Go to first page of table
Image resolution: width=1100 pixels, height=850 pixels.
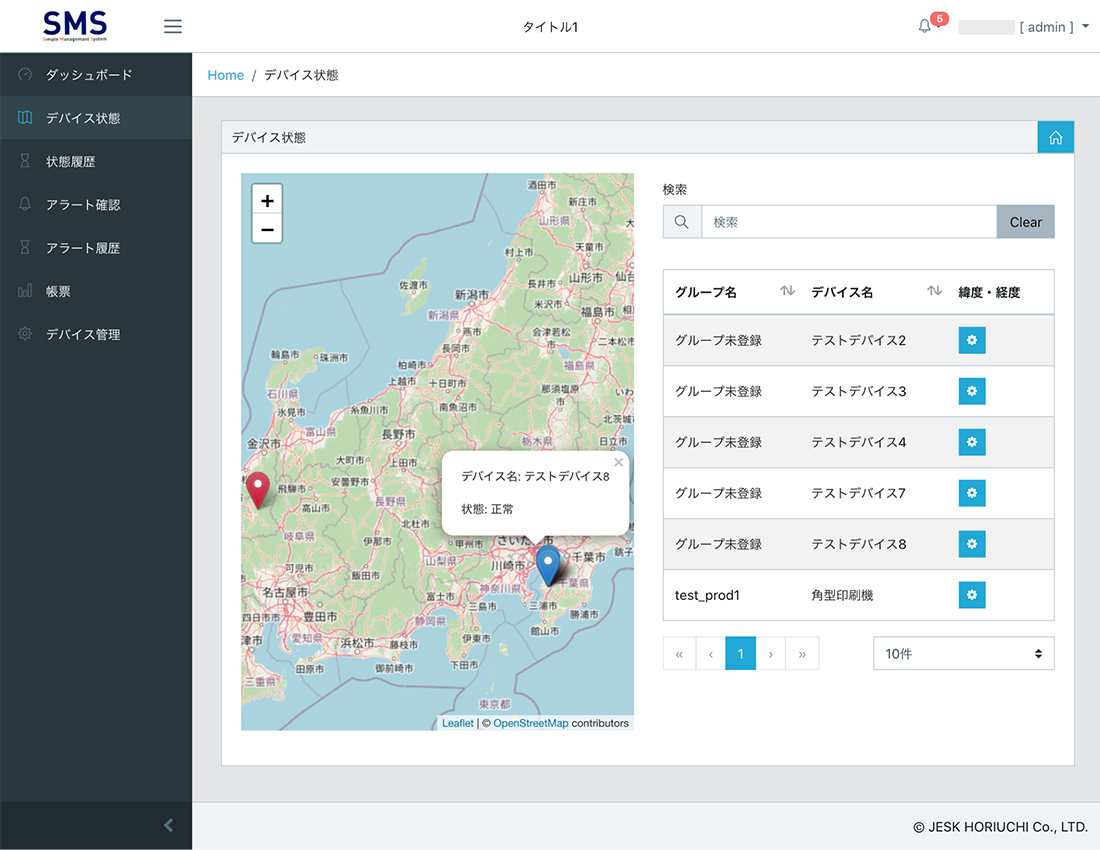tap(679, 654)
